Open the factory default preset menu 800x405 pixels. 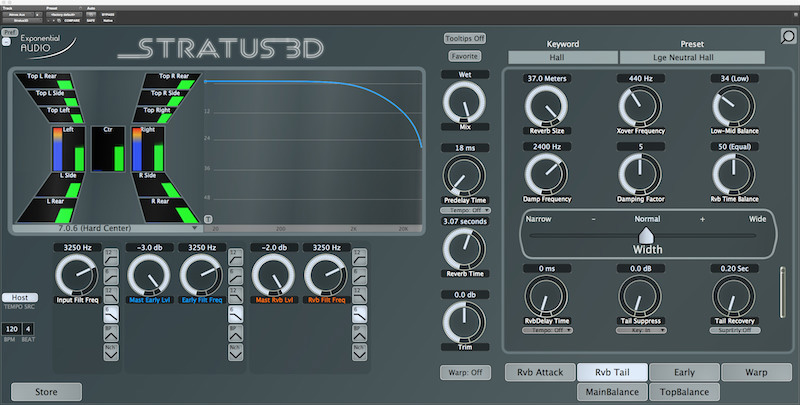click(x=64, y=15)
